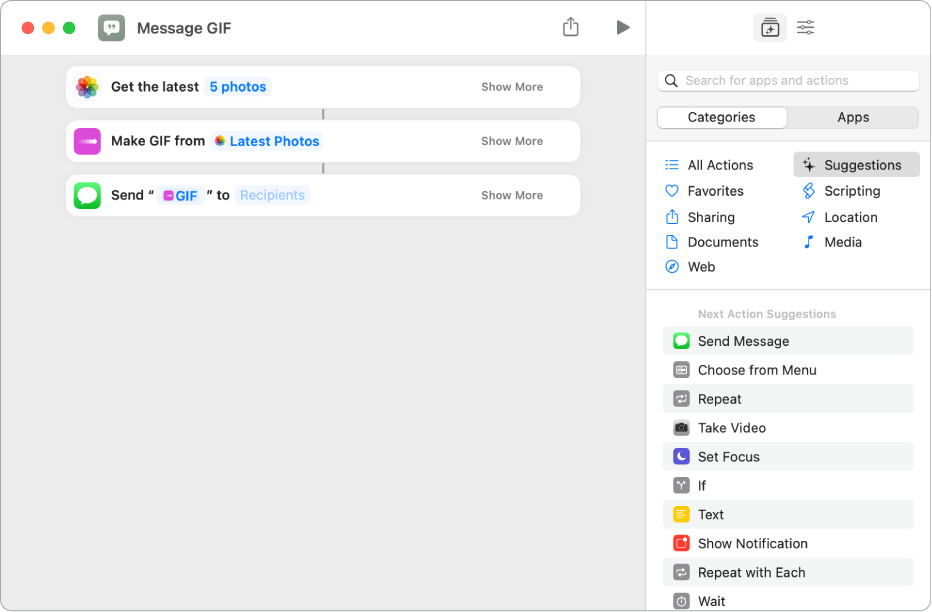Image resolution: width=932 pixels, height=612 pixels.
Task: Open the Action Library panel icon
Action: click(x=769, y=28)
